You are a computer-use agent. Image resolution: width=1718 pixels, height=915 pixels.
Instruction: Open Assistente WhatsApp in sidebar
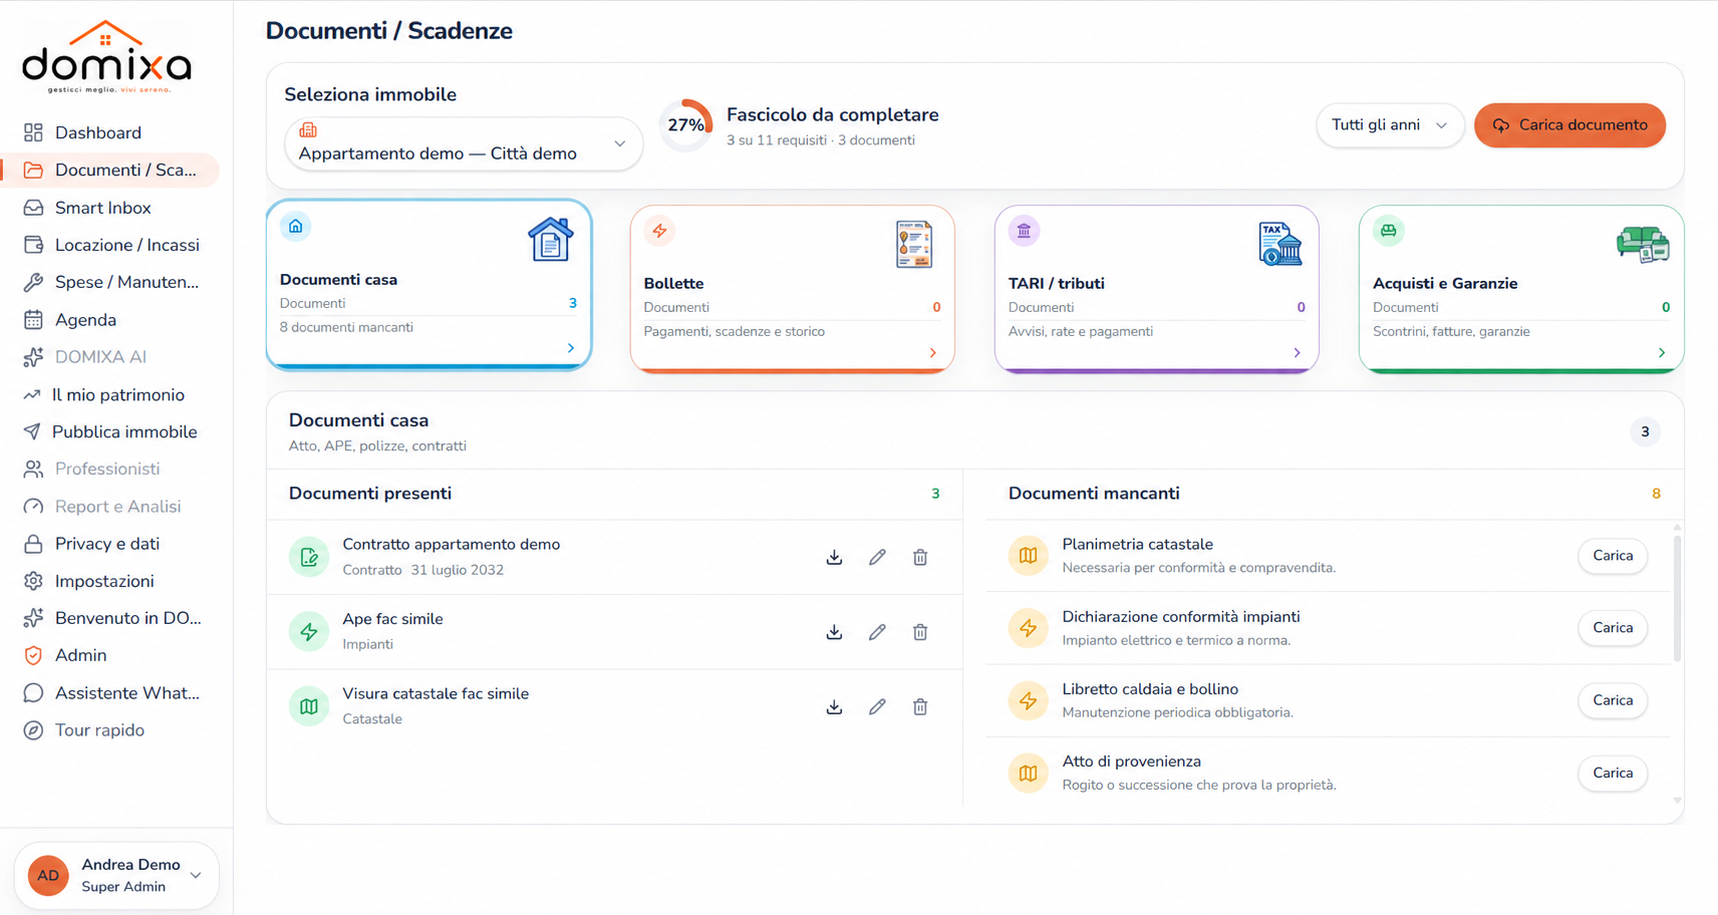110,693
